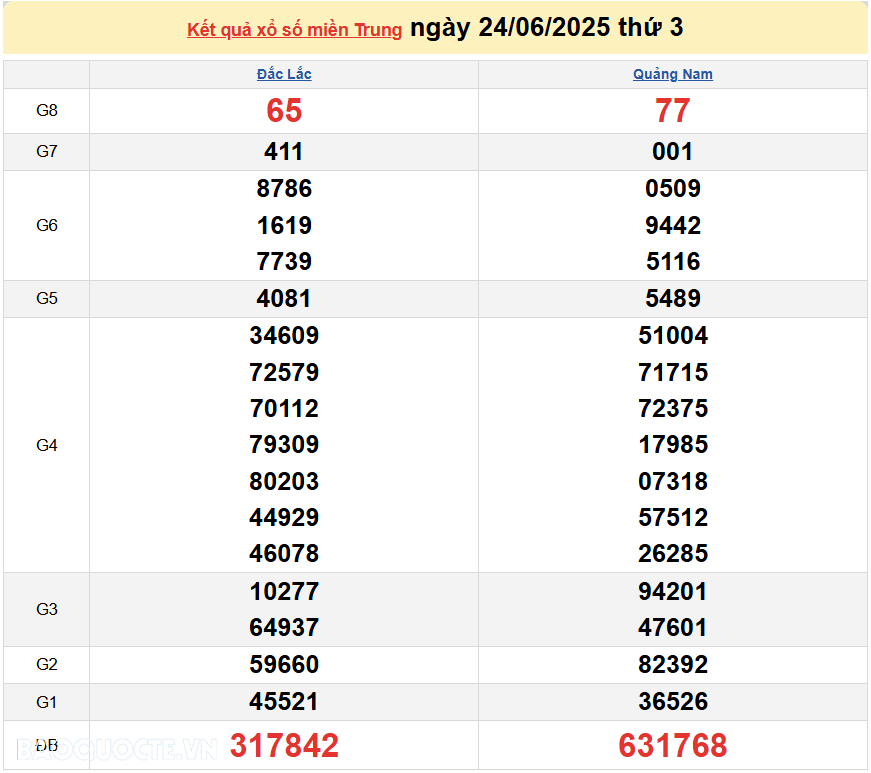Viewport: 871px width, 773px height.
Task: Click G4 number 71715
Action: coord(673,372)
